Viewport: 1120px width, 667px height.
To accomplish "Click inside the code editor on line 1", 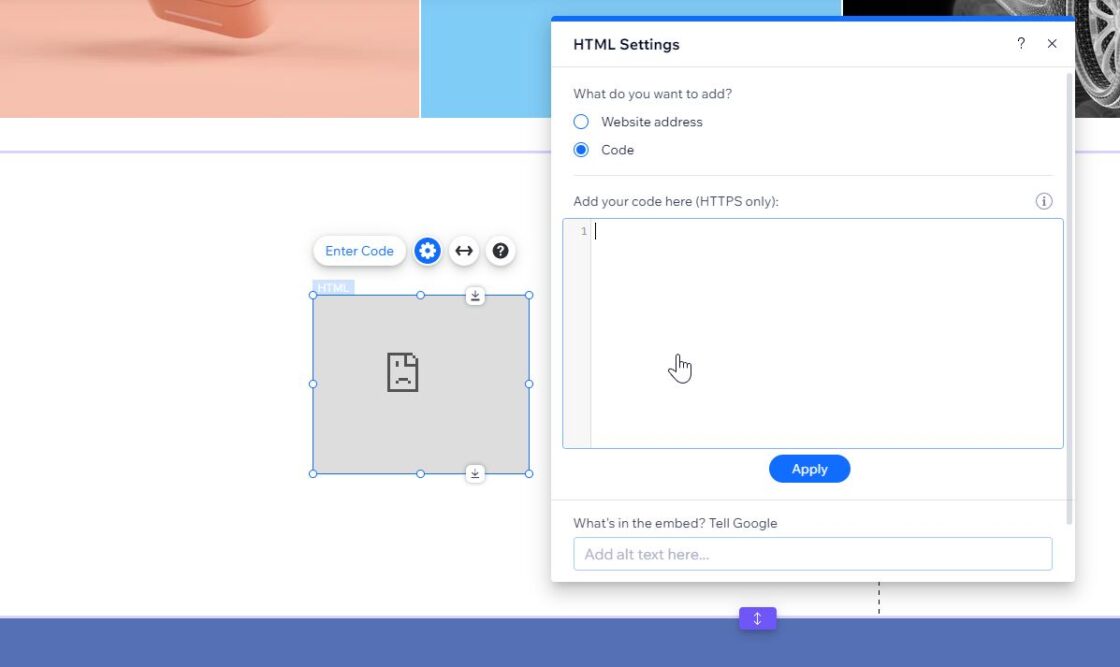I will pos(700,231).
